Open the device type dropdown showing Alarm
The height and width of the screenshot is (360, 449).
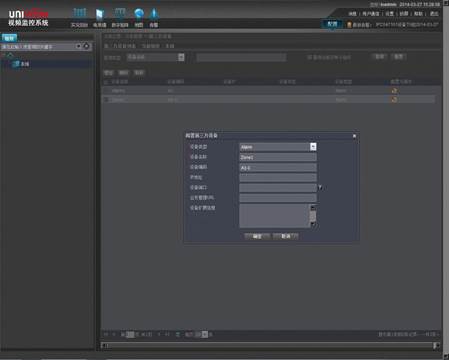click(x=278, y=147)
